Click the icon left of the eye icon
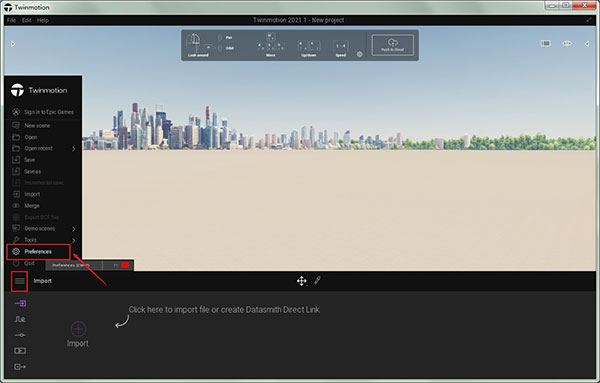Viewport: 600px width, 383px height. [x=546, y=44]
